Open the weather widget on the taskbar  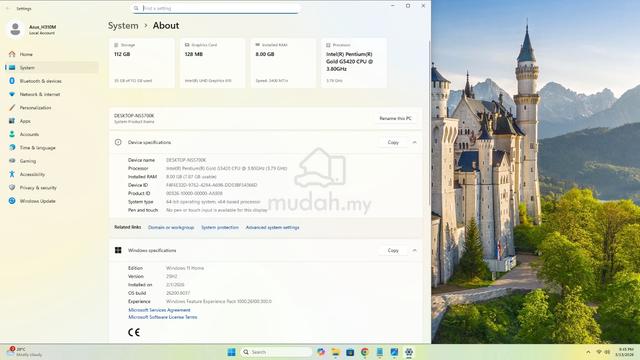tap(24, 352)
